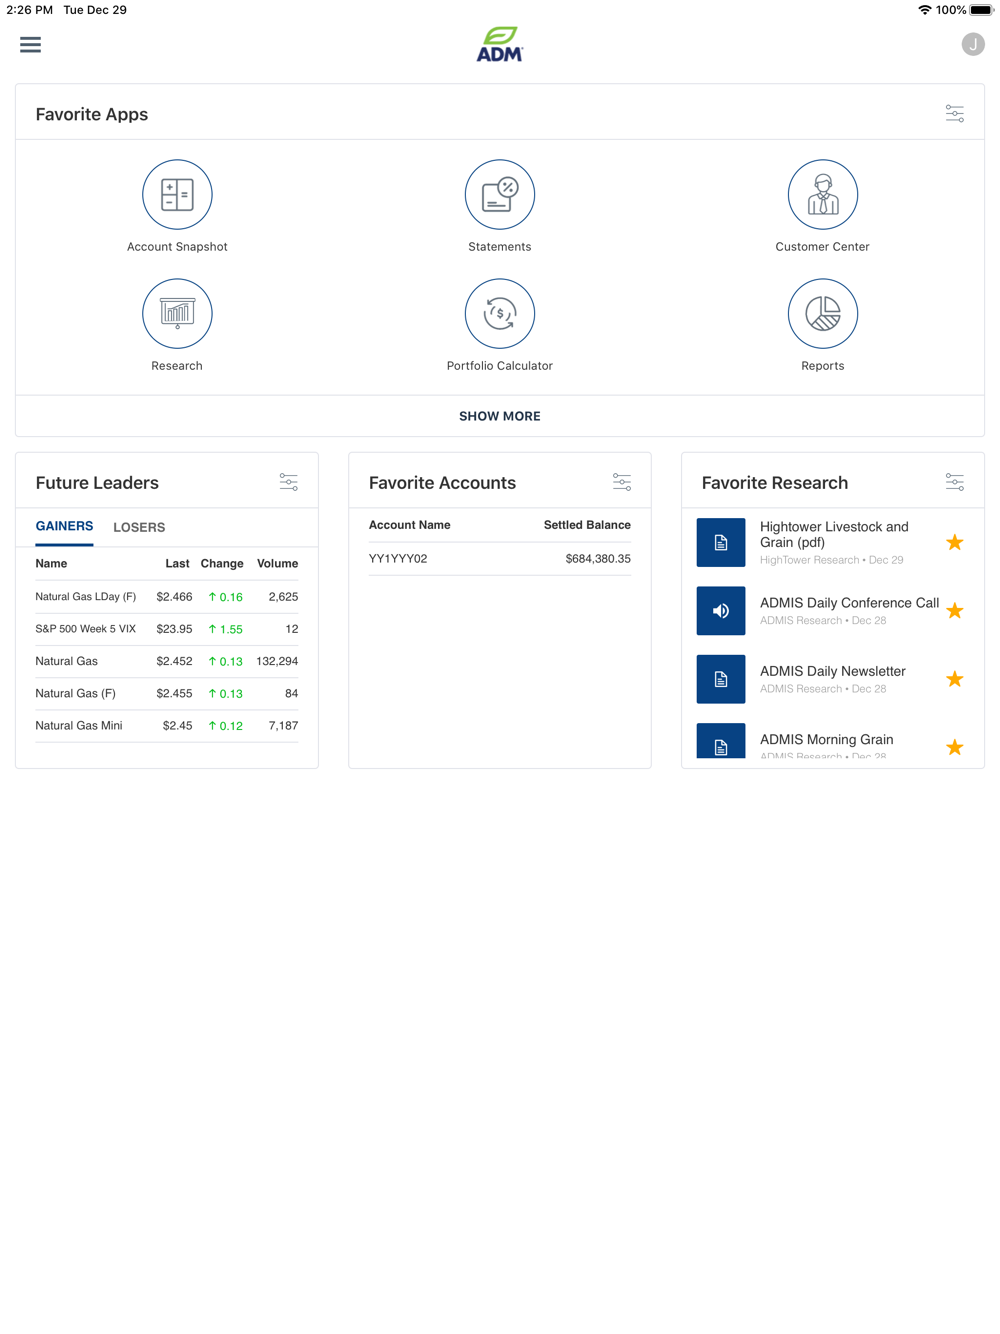Open account YY1YYY02

[398, 559]
